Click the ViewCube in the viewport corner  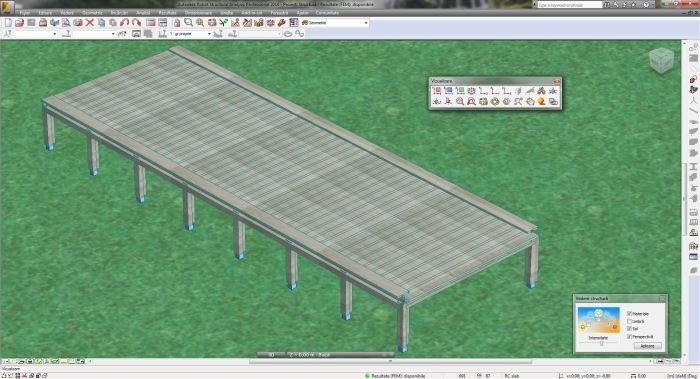(x=661, y=60)
